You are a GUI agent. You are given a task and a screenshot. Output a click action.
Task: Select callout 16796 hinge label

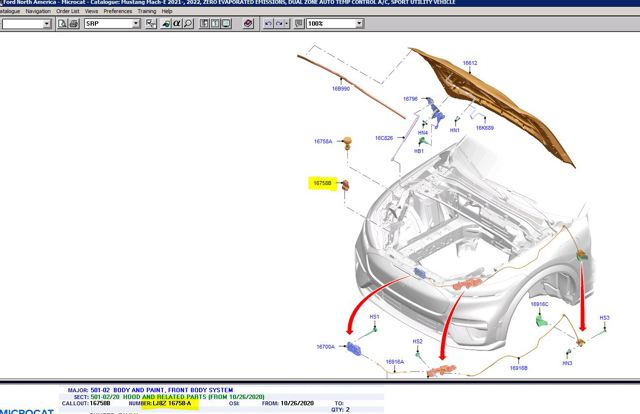click(x=410, y=99)
